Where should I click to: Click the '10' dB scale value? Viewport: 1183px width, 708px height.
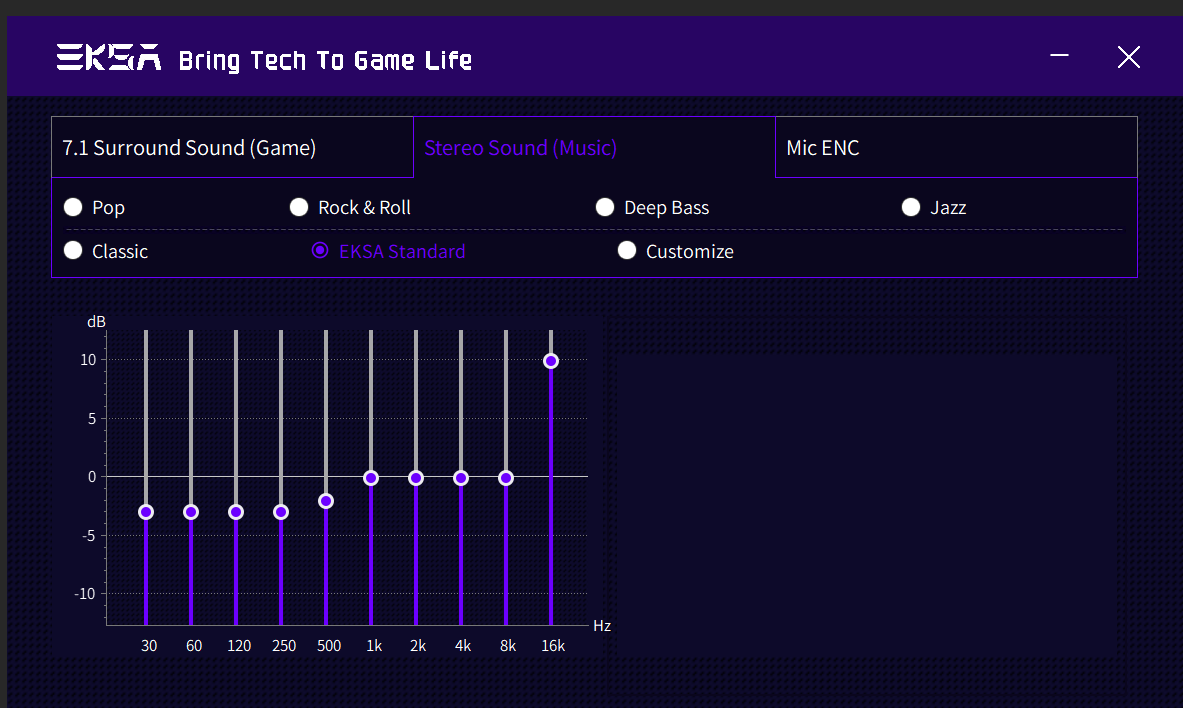88,360
